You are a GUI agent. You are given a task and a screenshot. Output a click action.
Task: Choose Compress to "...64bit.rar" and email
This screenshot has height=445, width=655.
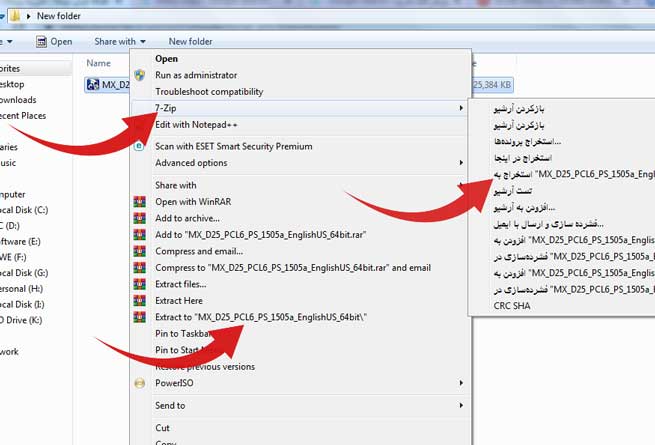293,268
